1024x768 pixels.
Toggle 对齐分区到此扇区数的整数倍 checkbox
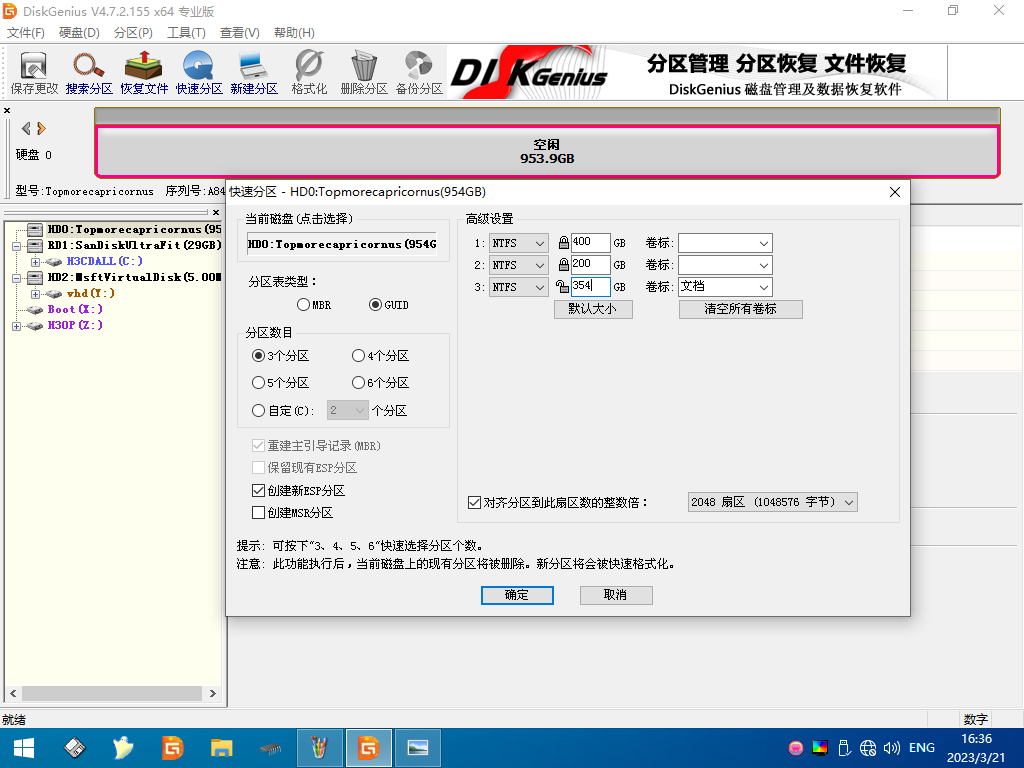point(474,502)
